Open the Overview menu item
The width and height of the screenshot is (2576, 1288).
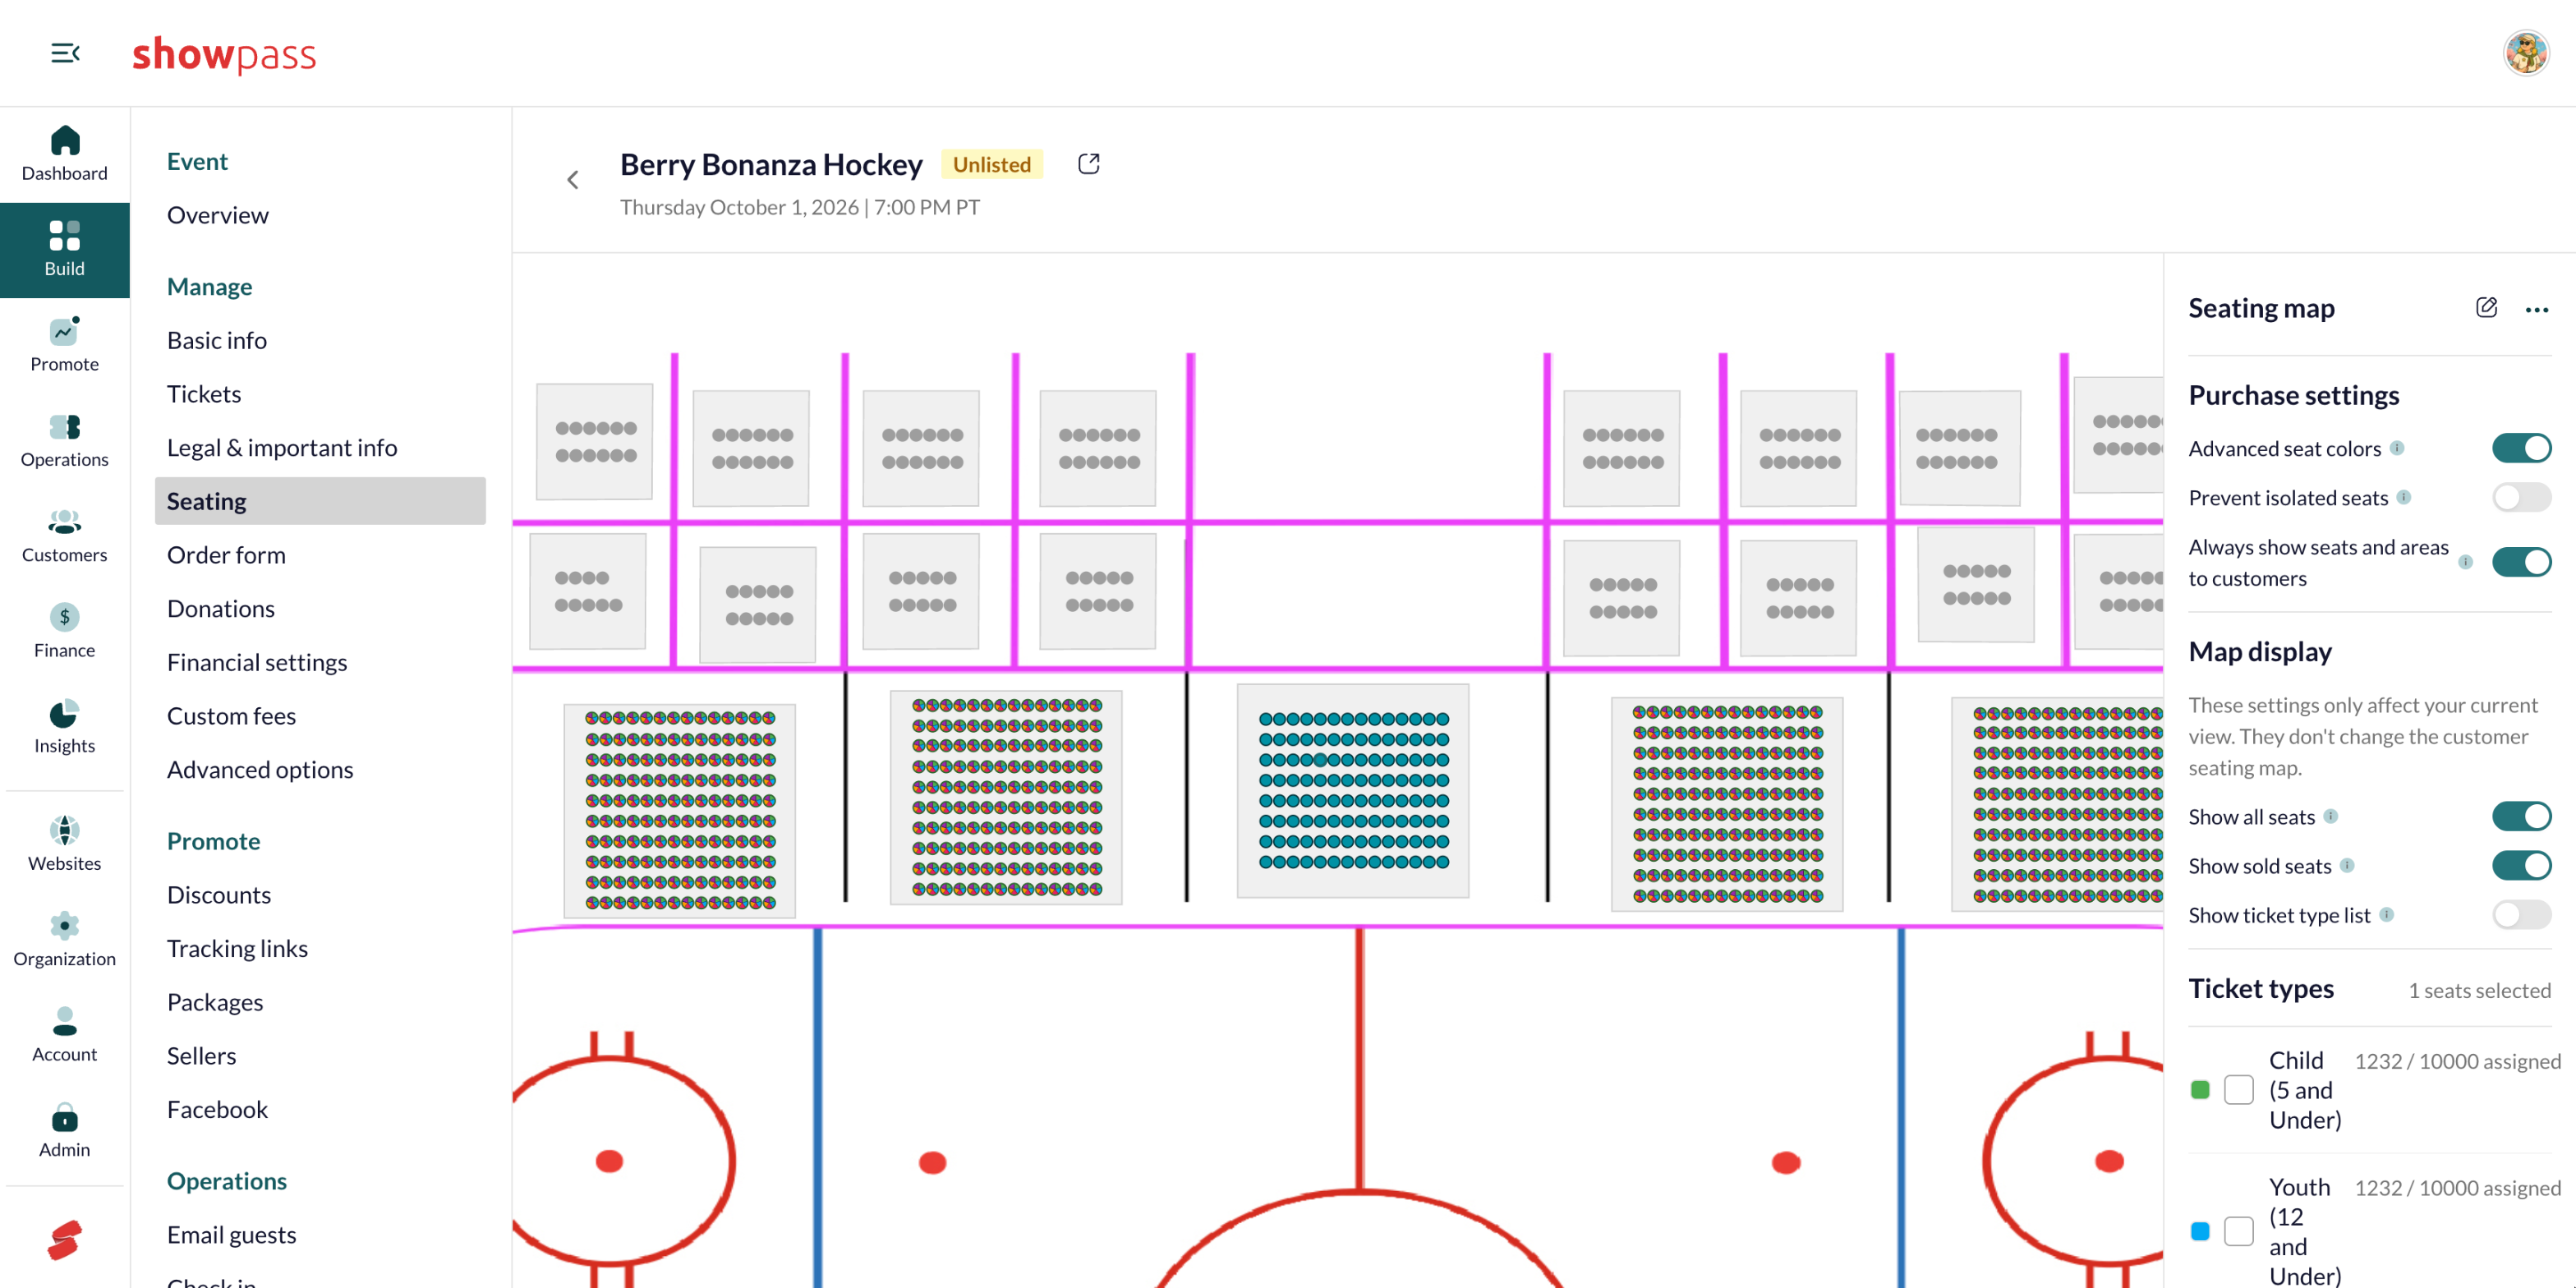click(218, 215)
